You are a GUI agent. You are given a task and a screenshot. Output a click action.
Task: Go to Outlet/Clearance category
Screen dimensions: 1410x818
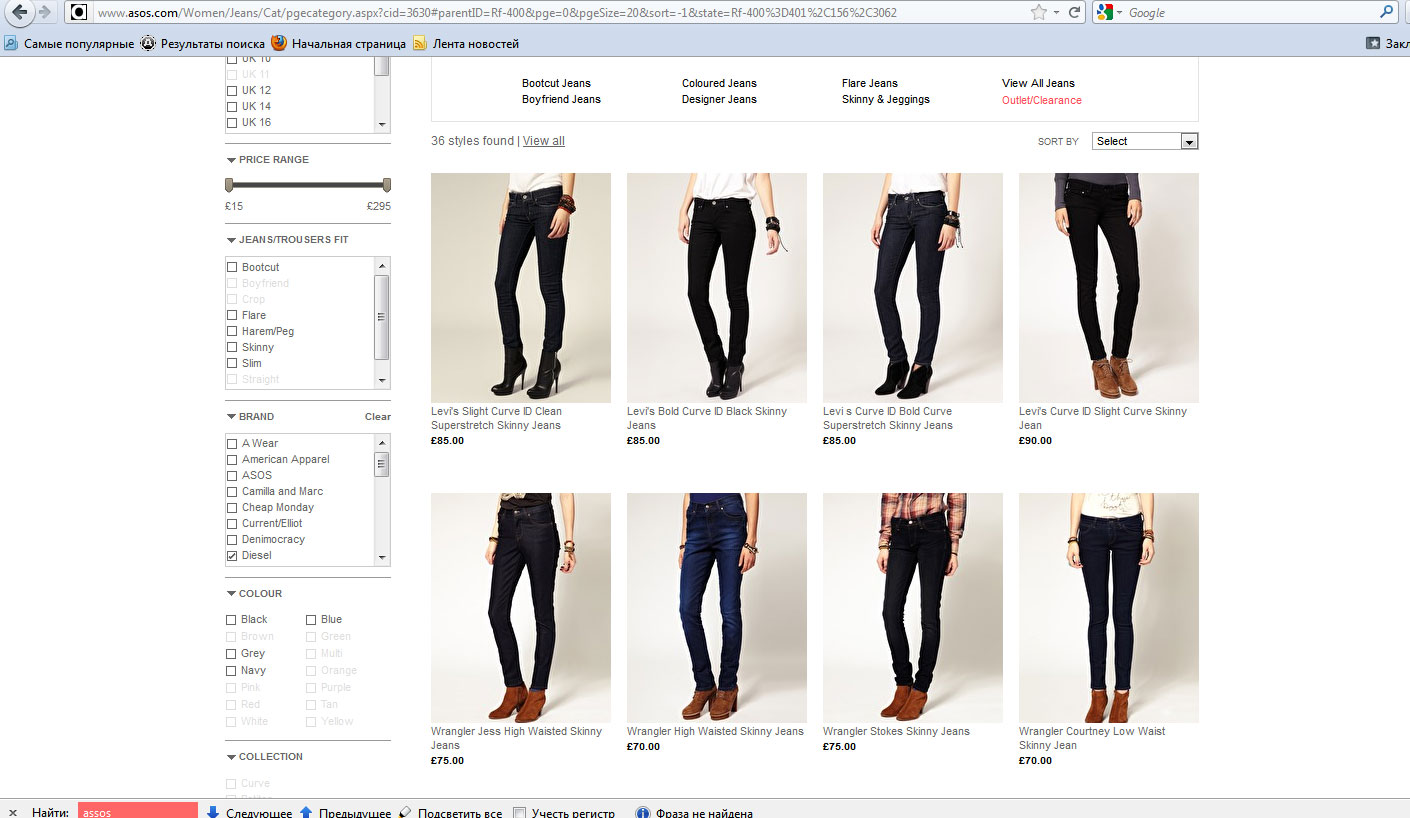coord(1041,100)
